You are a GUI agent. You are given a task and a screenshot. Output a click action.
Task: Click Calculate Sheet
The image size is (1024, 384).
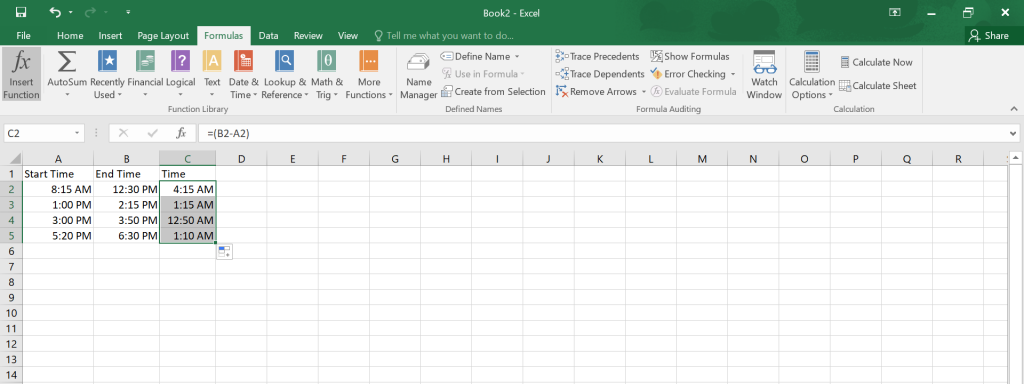coord(877,86)
